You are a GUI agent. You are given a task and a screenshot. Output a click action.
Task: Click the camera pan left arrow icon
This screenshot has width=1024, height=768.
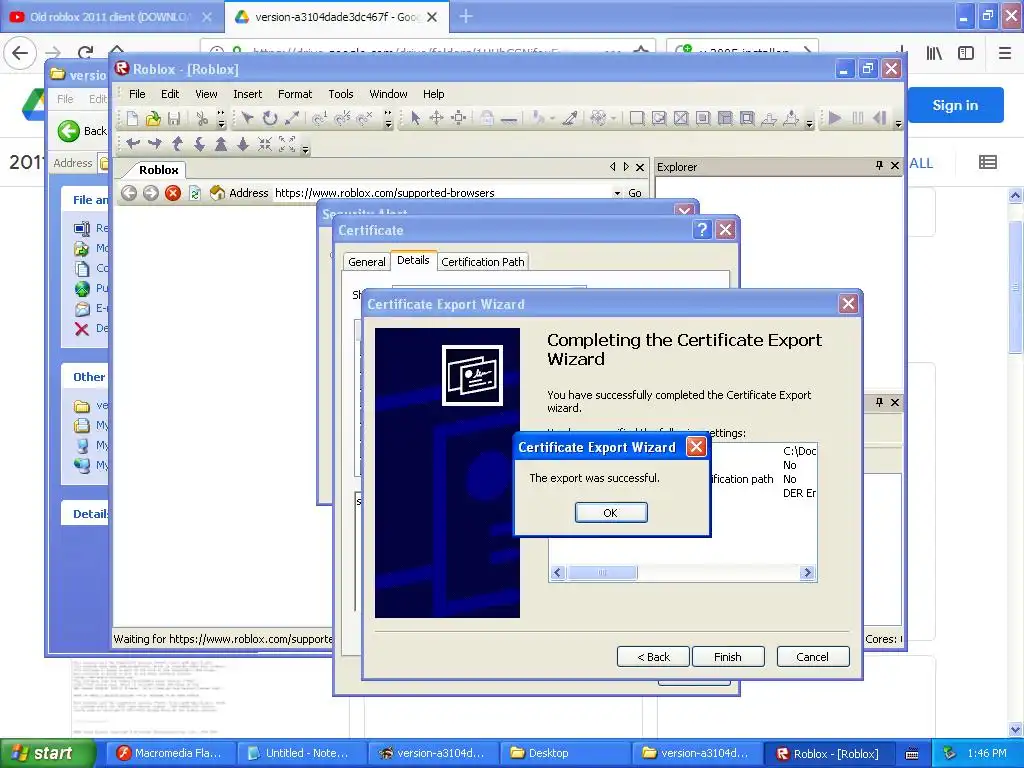[x=133, y=144]
